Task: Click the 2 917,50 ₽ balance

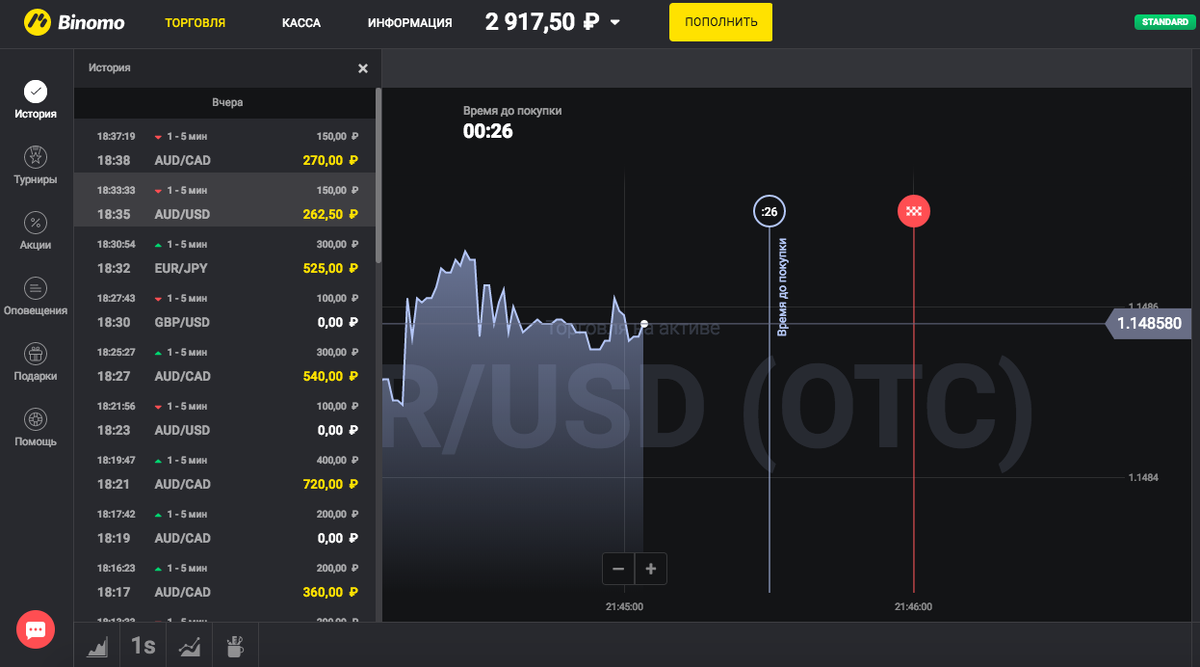Action: [544, 21]
